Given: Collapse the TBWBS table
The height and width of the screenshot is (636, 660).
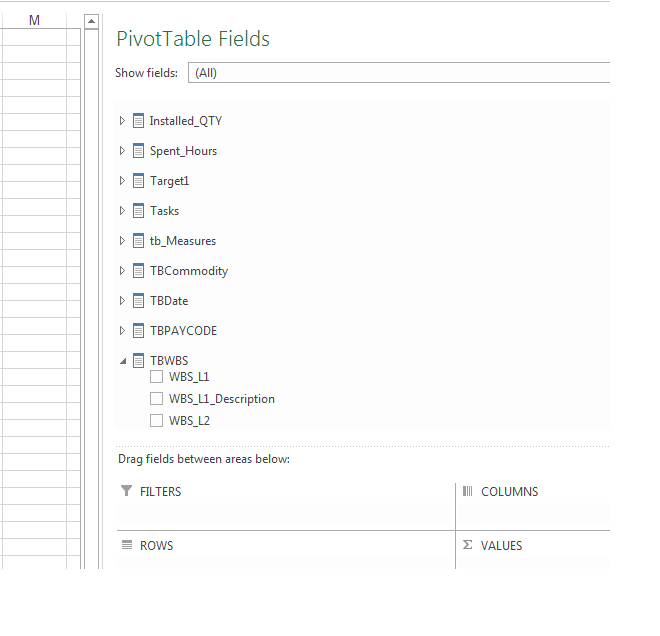Looking at the screenshot, I should [123, 361].
